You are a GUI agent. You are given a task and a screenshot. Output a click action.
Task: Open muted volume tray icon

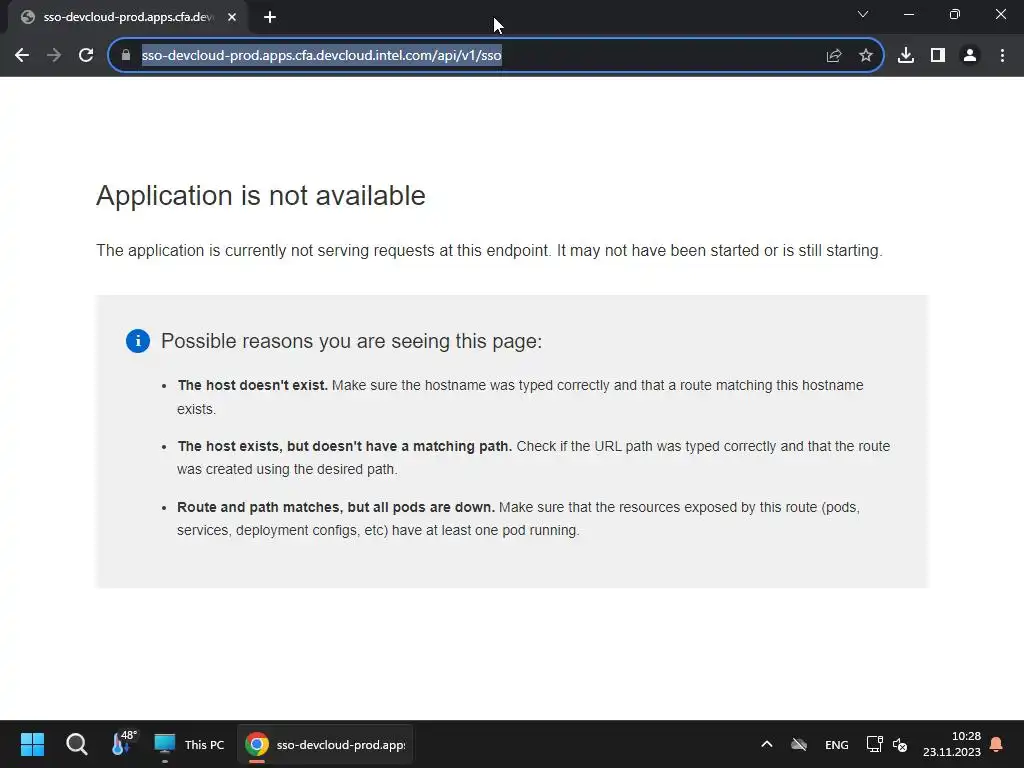click(900, 744)
